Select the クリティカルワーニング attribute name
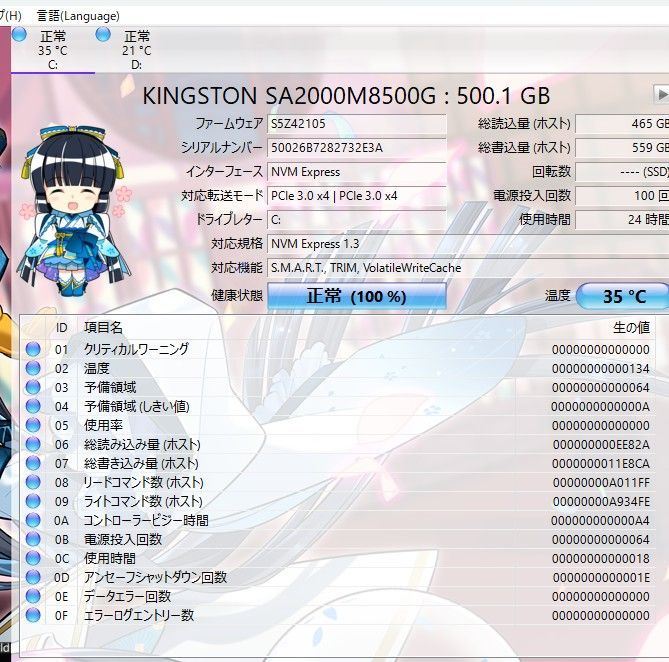 (x=136, y=349)
